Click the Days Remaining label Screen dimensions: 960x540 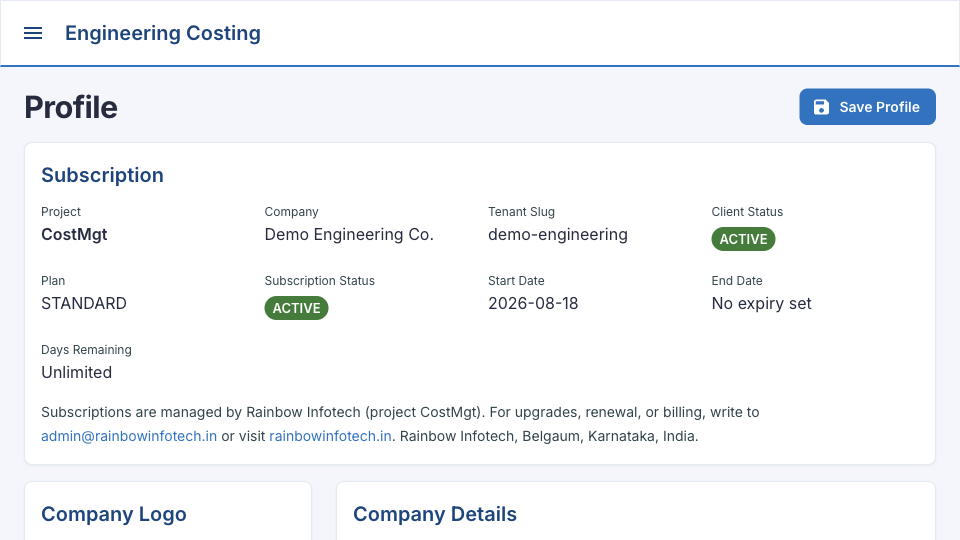86,350
